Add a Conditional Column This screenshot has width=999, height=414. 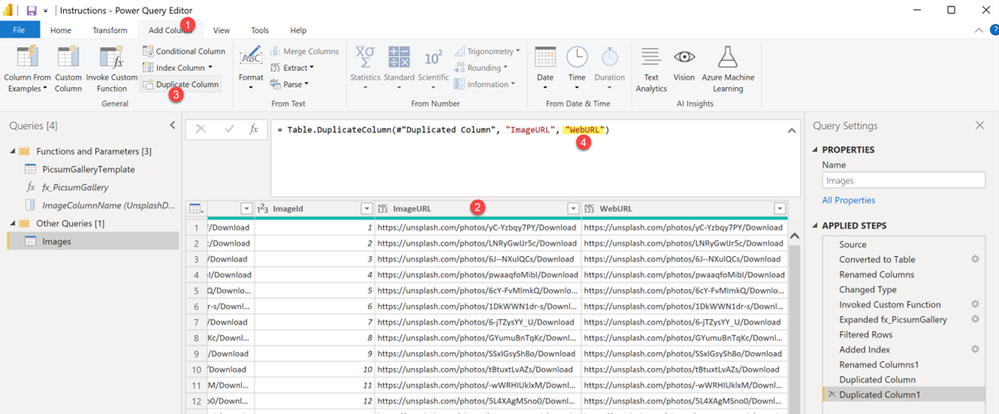(x=183, y=51)
